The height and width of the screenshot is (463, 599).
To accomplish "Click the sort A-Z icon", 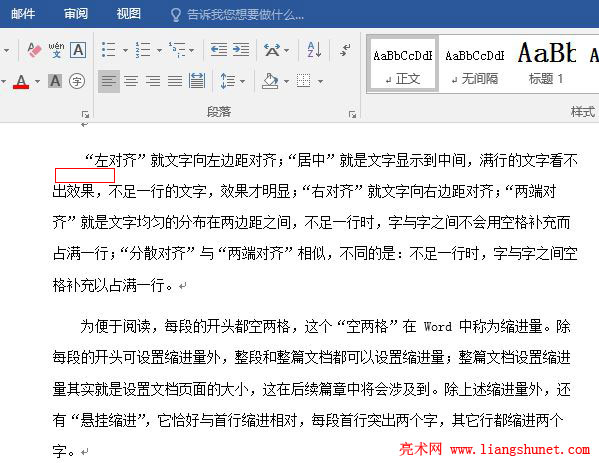I will 314,50.
